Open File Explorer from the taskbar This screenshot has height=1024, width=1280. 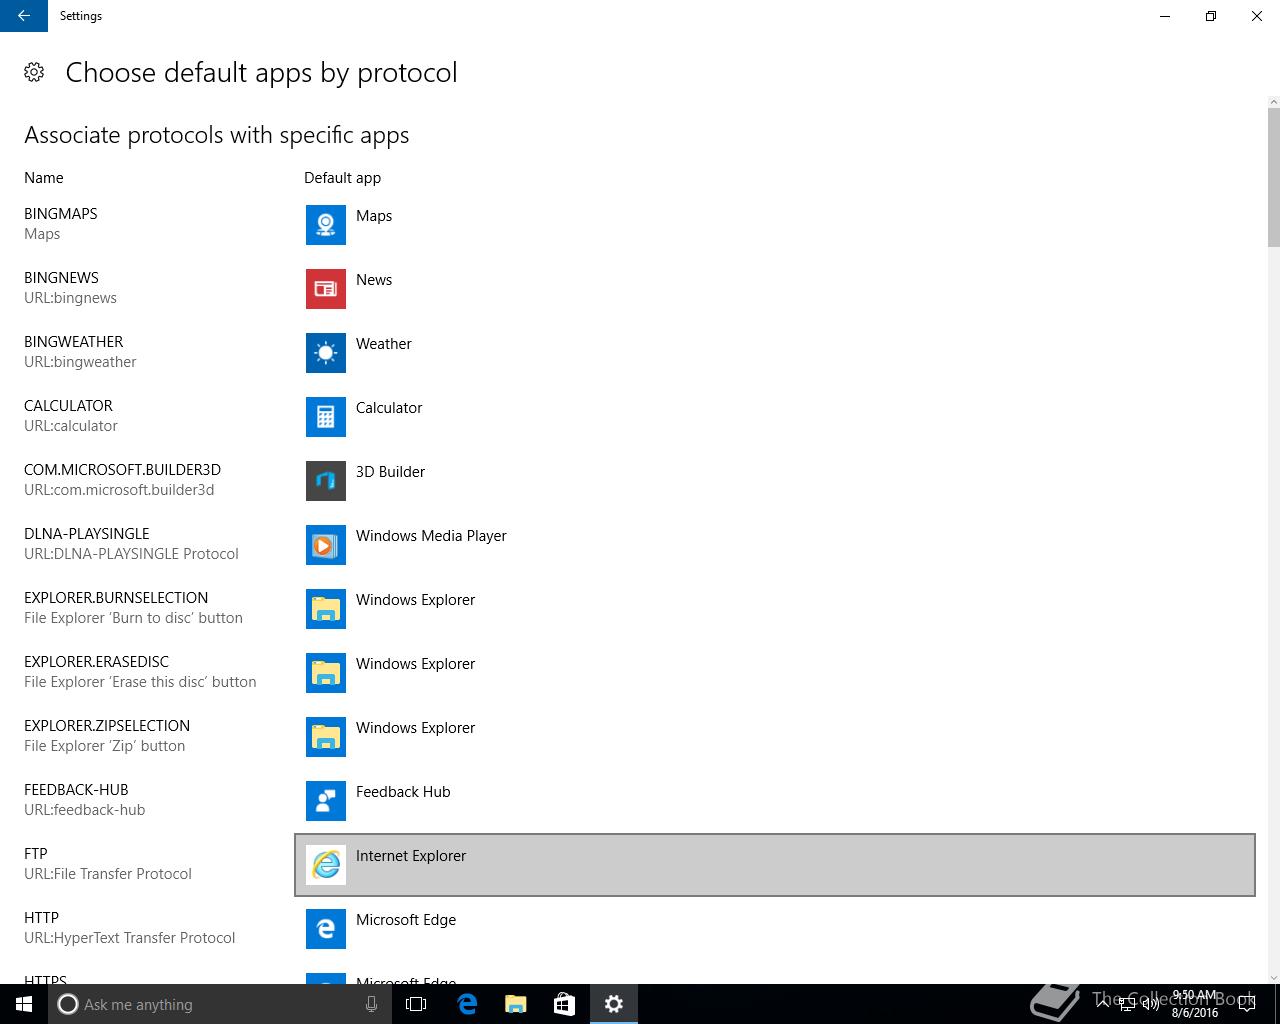tap(515, 1004)
